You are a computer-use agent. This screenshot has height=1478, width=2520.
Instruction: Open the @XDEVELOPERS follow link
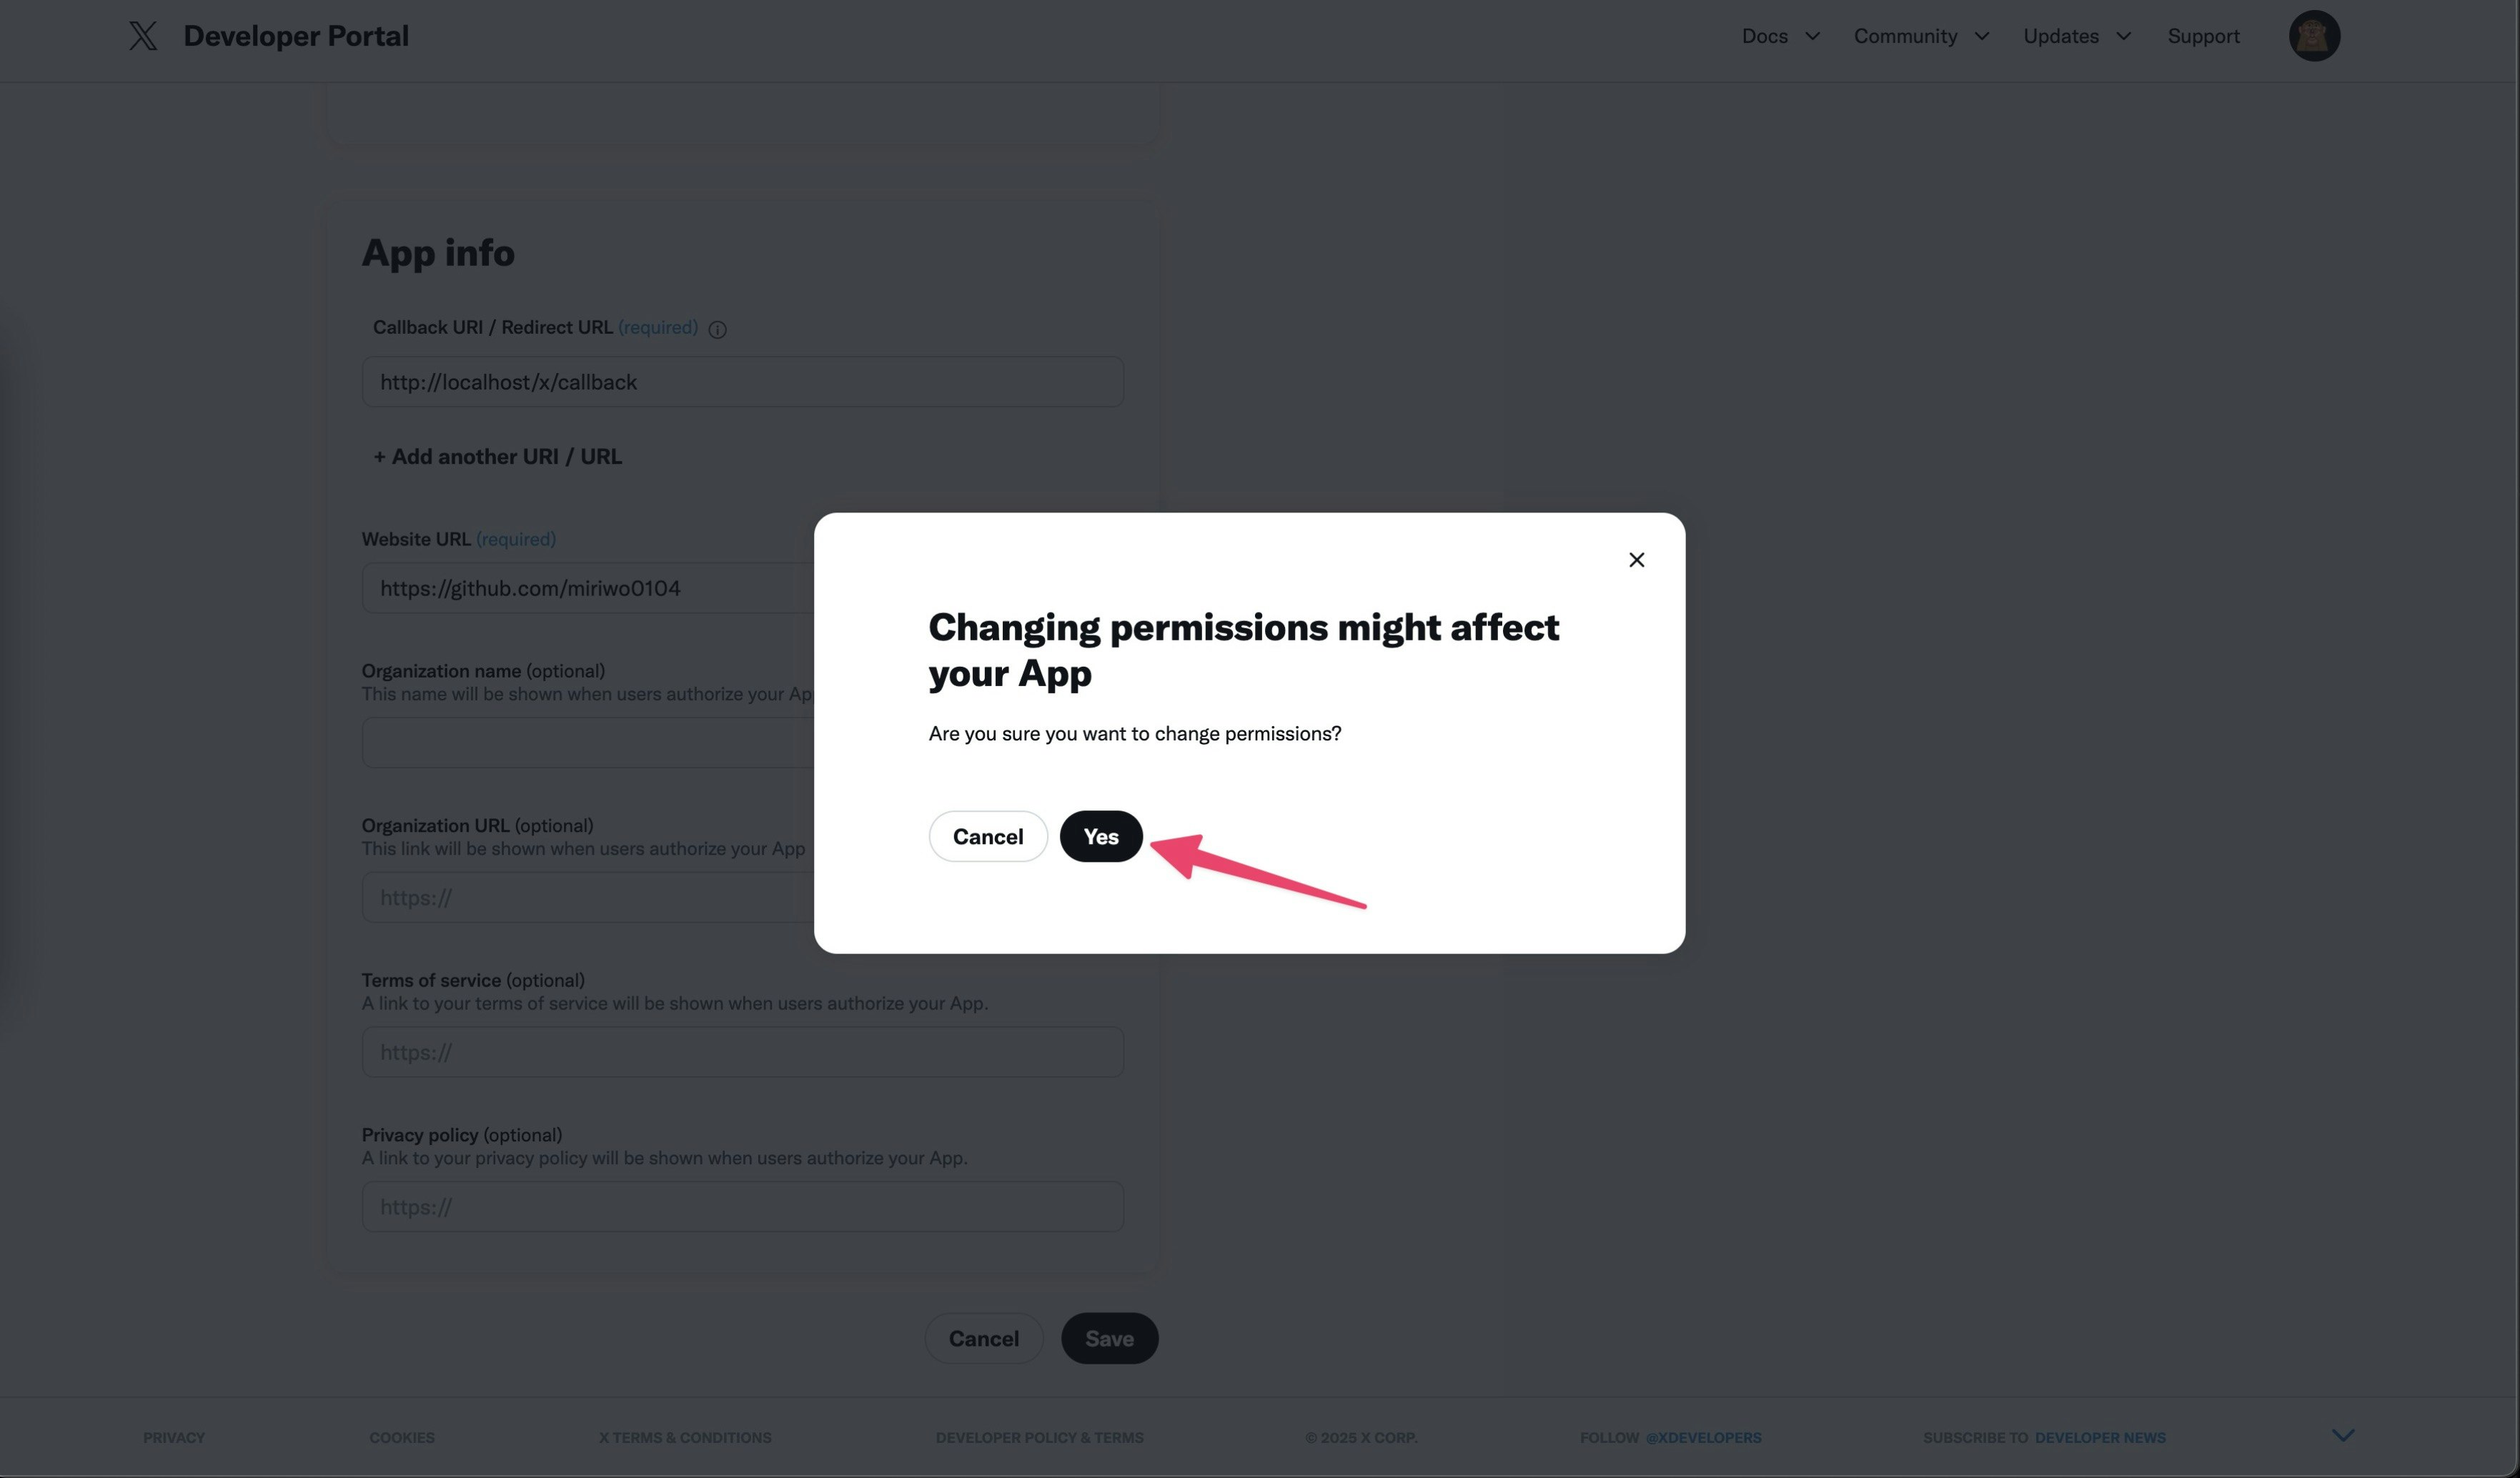(x=1703, y=1437)
